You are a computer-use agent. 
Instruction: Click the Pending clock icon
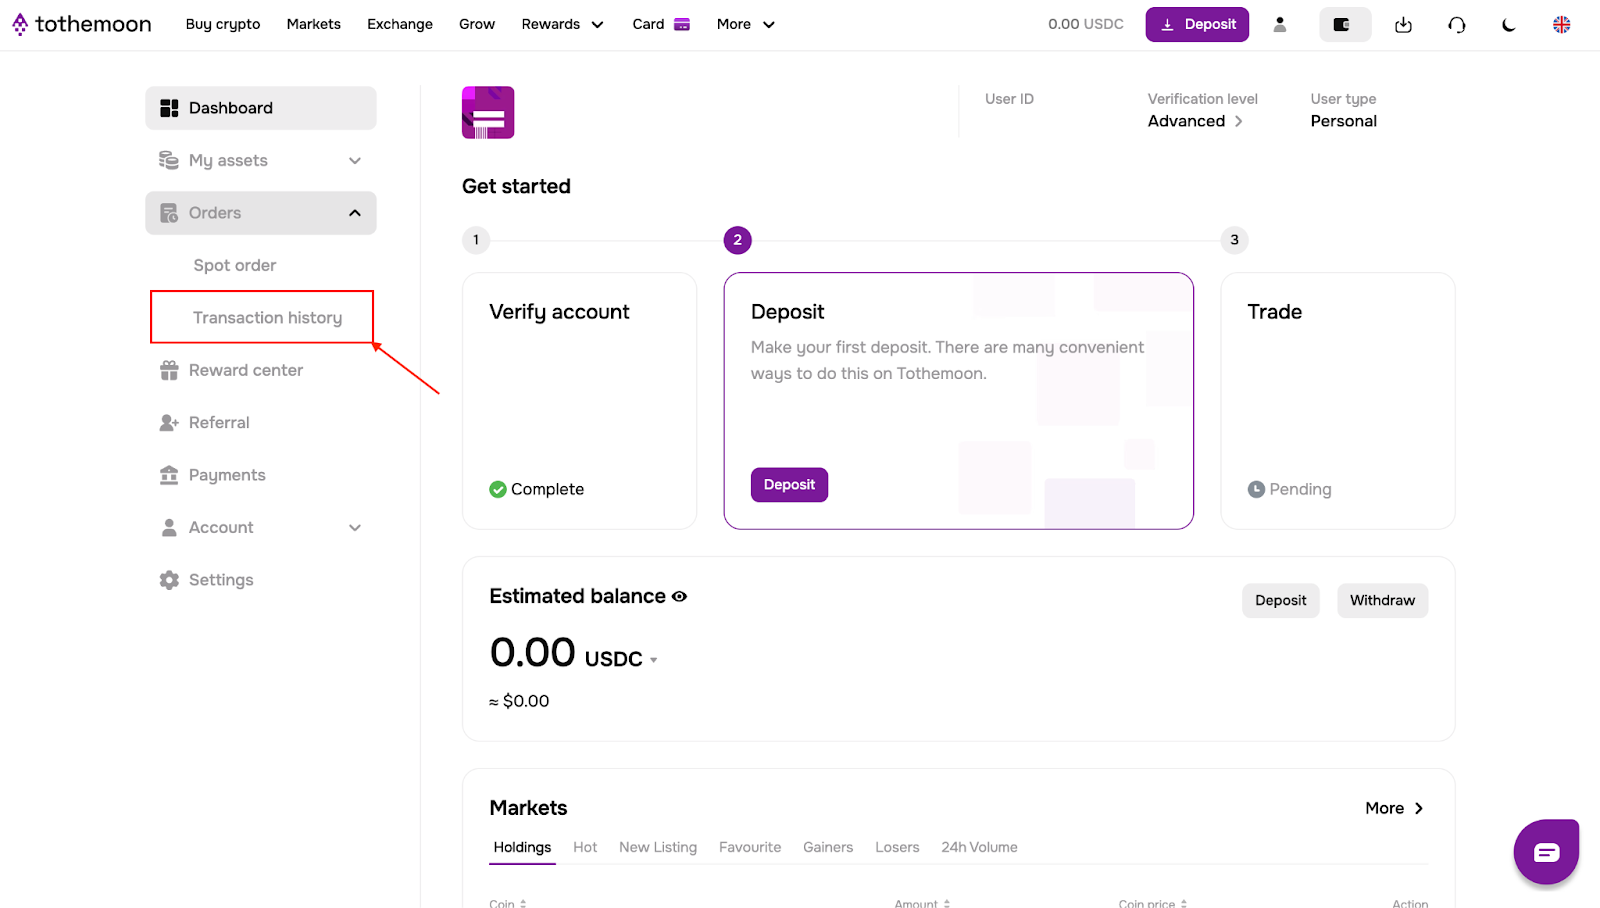pyautogui.click(x=1256, y=489)
